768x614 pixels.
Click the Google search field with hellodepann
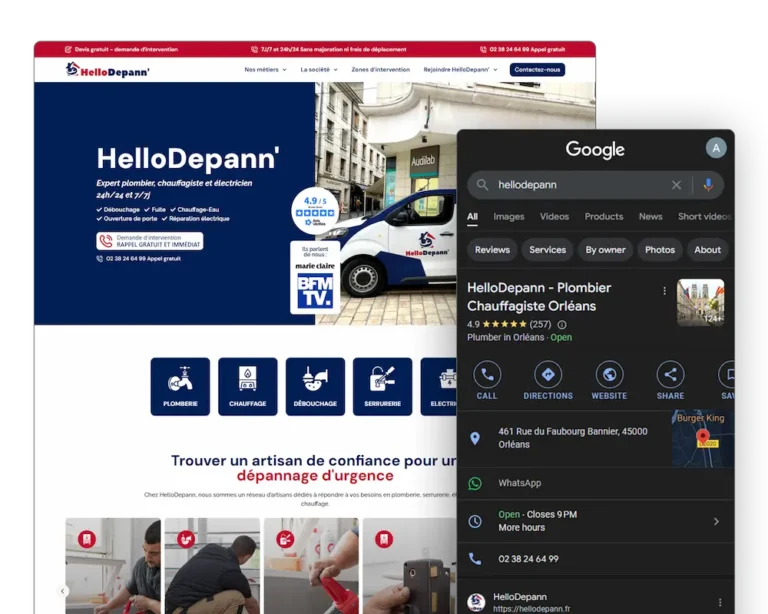tap(570, 185)
